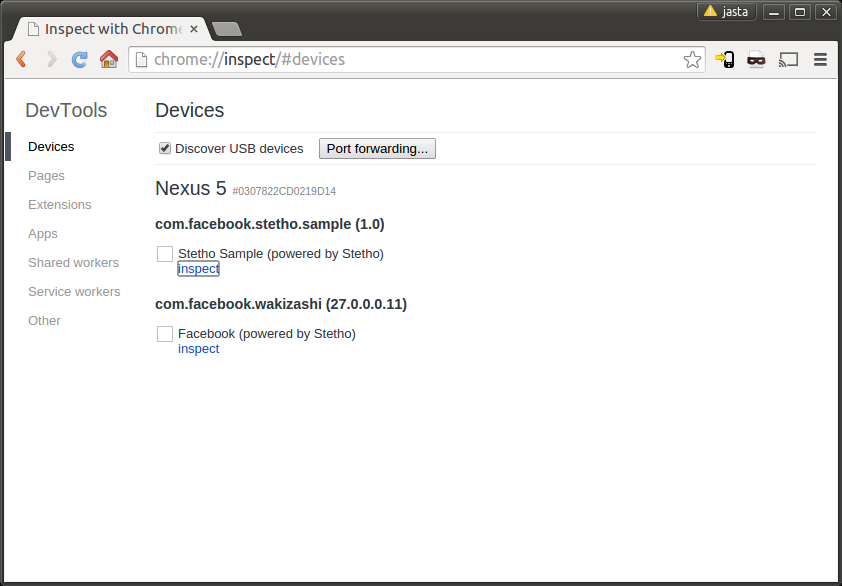Screen dimensions: 842x586
Task: Go back using the navigation arrow
Action: 21,59
